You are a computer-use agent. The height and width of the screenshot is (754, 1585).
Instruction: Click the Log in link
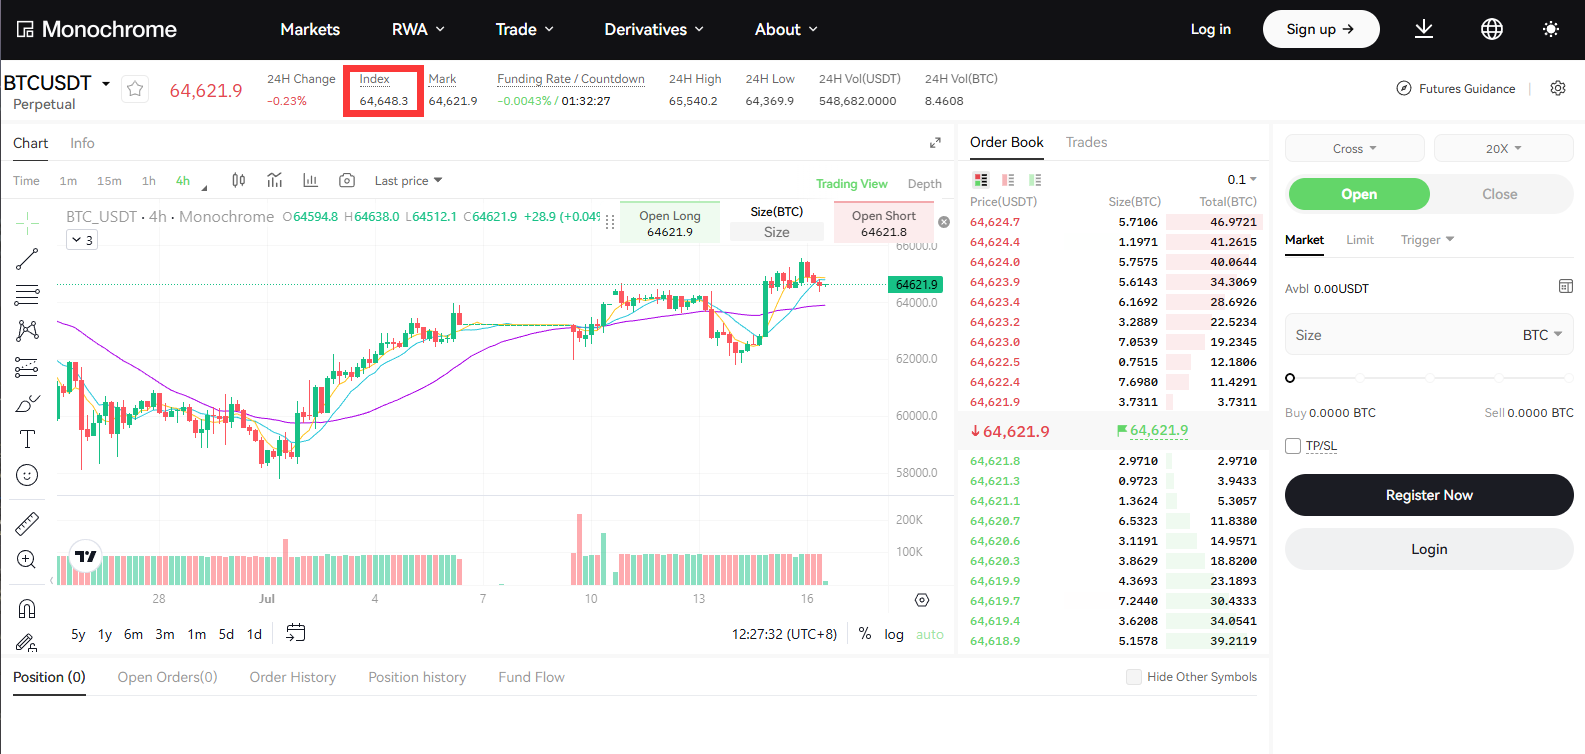point(1210,29)
